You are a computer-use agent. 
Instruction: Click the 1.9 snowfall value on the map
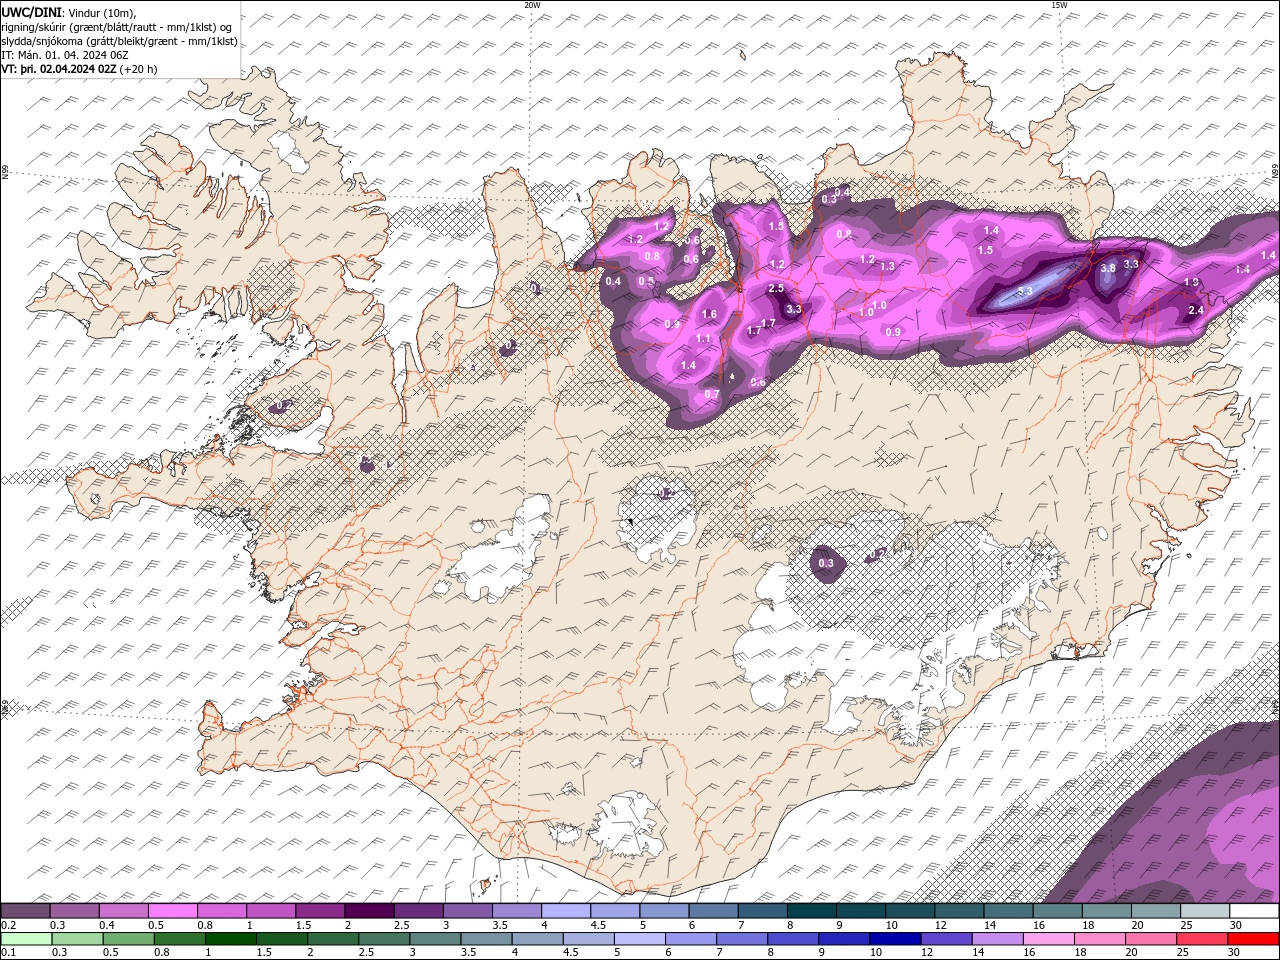click(x=1191, y=283)
